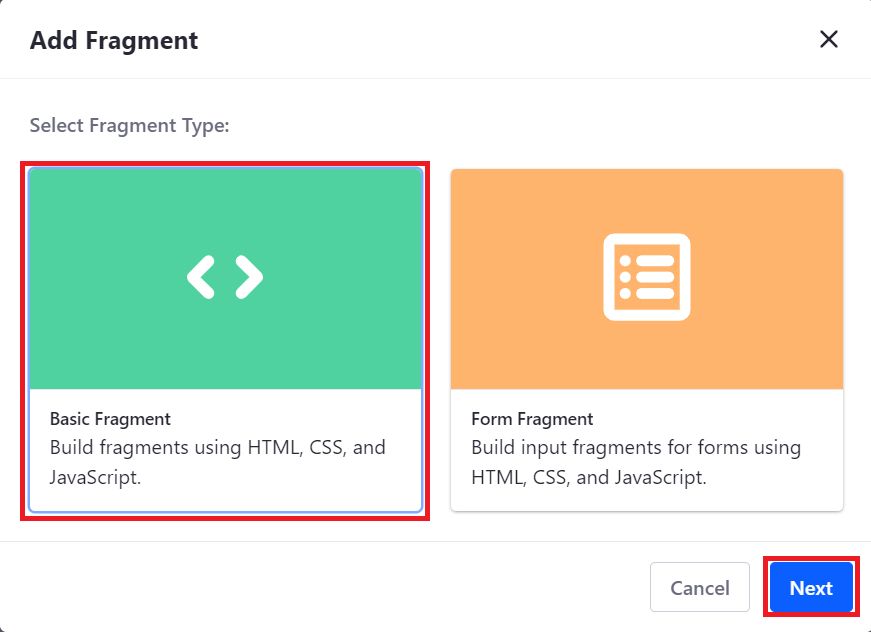The width and height of the screenshot is (871, 632).
Task: Select the Basic Fragment type by its title
Action: pyautogui.click(x=110, y=419)
